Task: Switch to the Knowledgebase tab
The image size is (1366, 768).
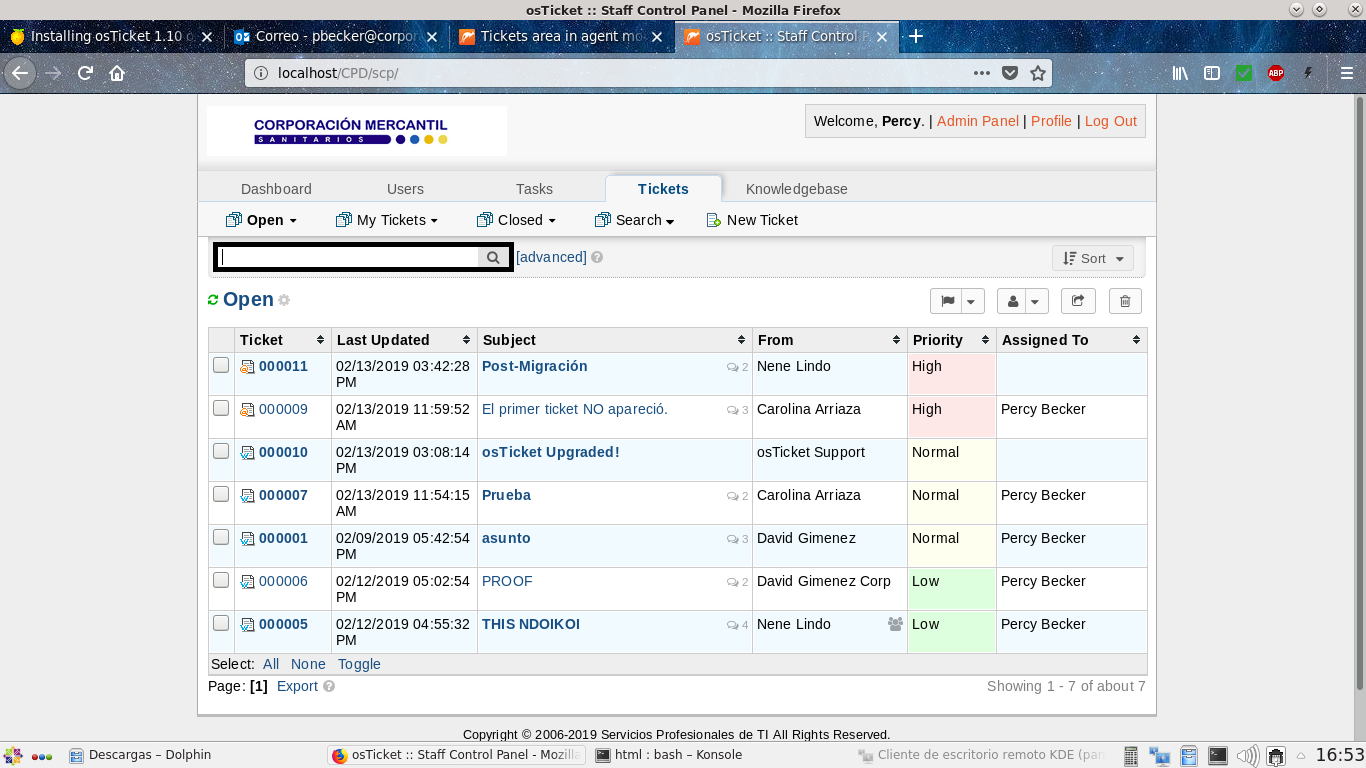Action: pyautogui.click(x=796, y=189)
